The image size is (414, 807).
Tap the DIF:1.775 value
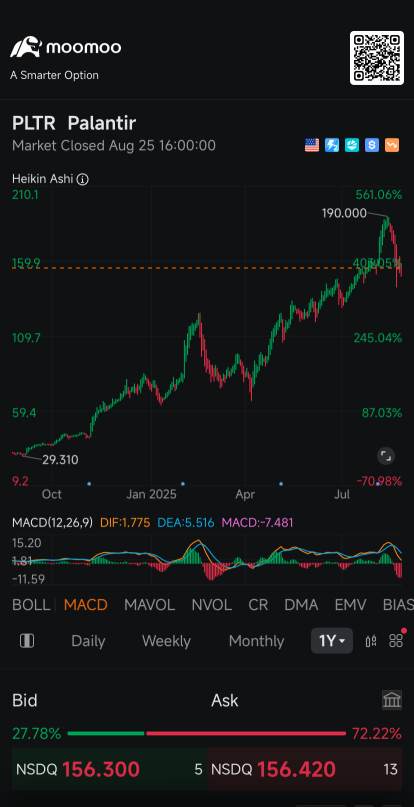click(125, 523)
